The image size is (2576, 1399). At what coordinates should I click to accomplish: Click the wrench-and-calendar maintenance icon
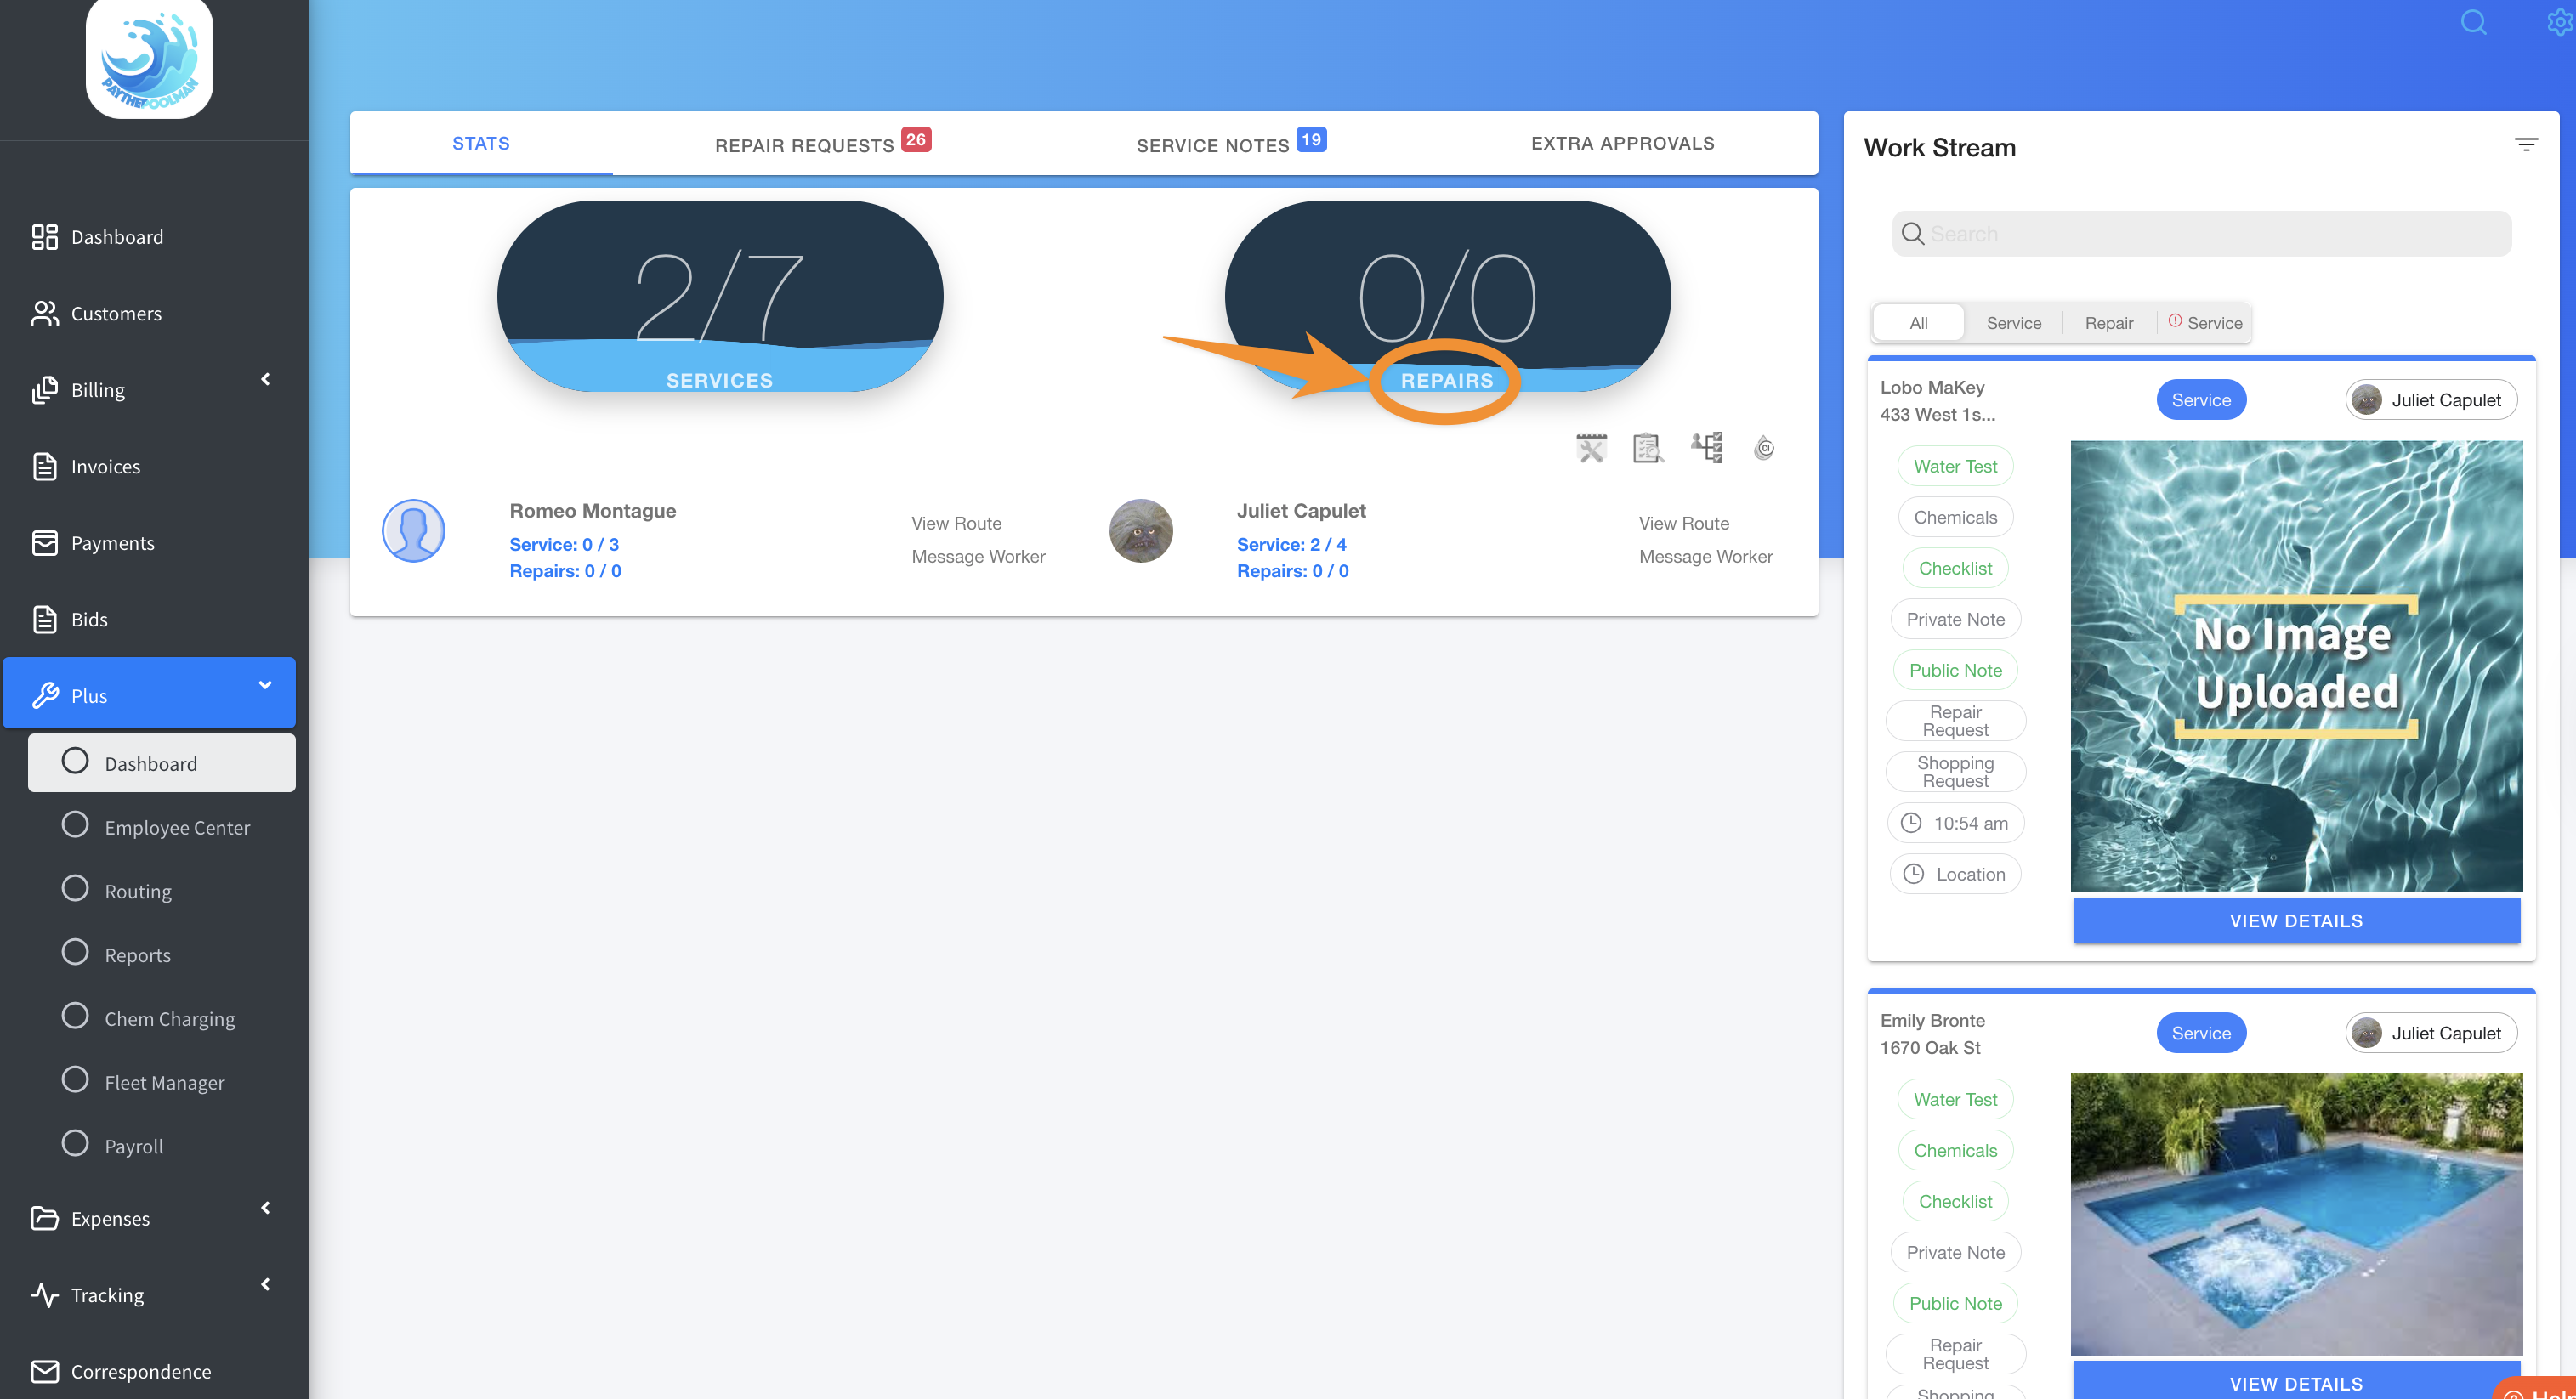[1591, 448]
